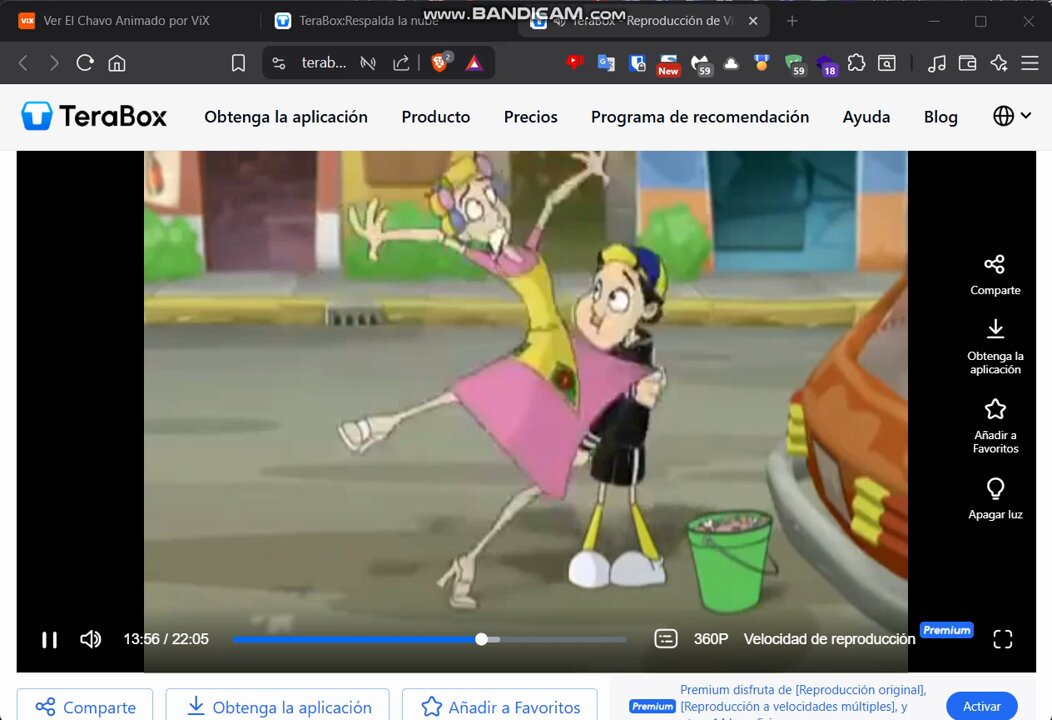Viewport: 1052px width, 720px height.
Task: Go to browser home page
Action: pyautogui.click(x=117, y=63)
